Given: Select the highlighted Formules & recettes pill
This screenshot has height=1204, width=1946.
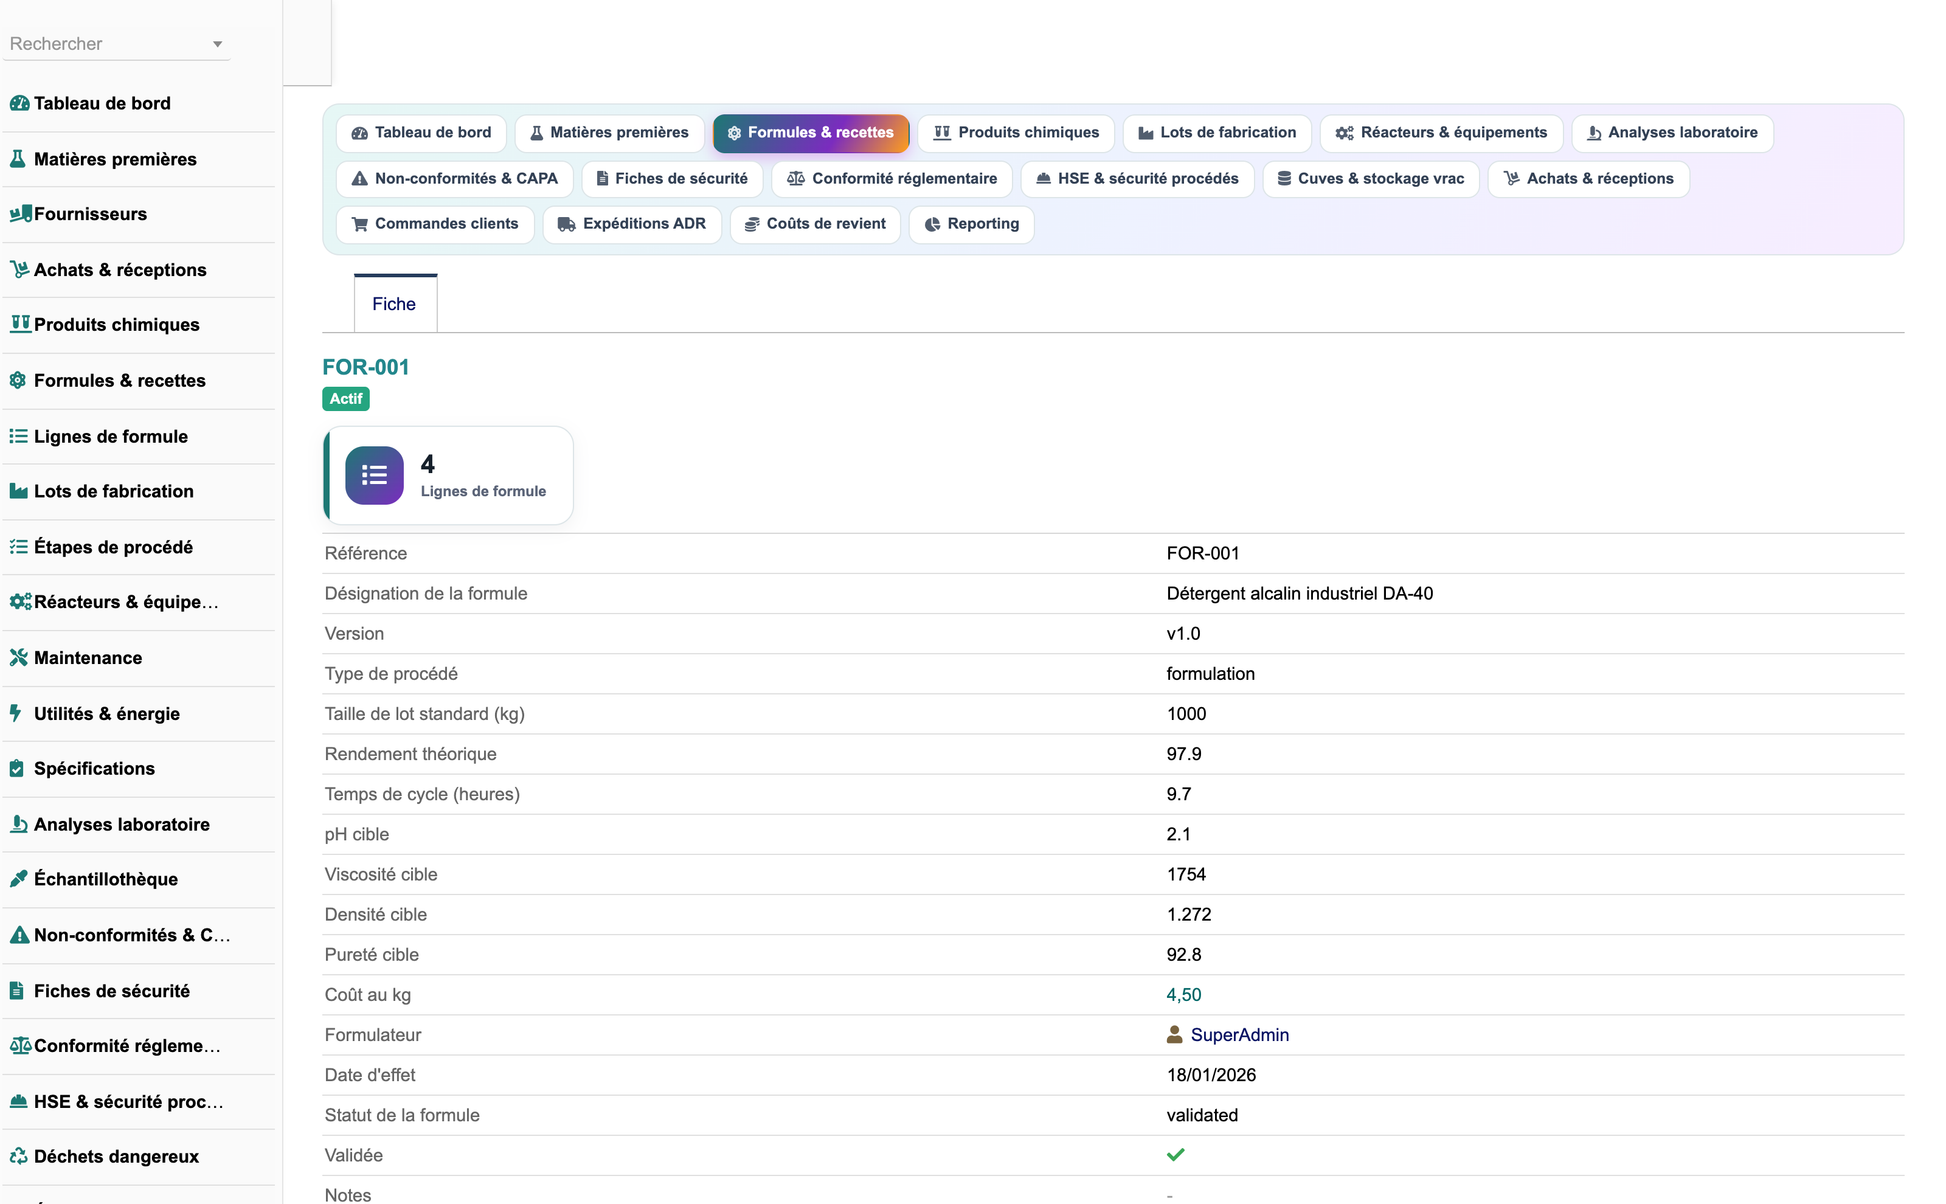Looking at the screenshot, I should (810, 133).
